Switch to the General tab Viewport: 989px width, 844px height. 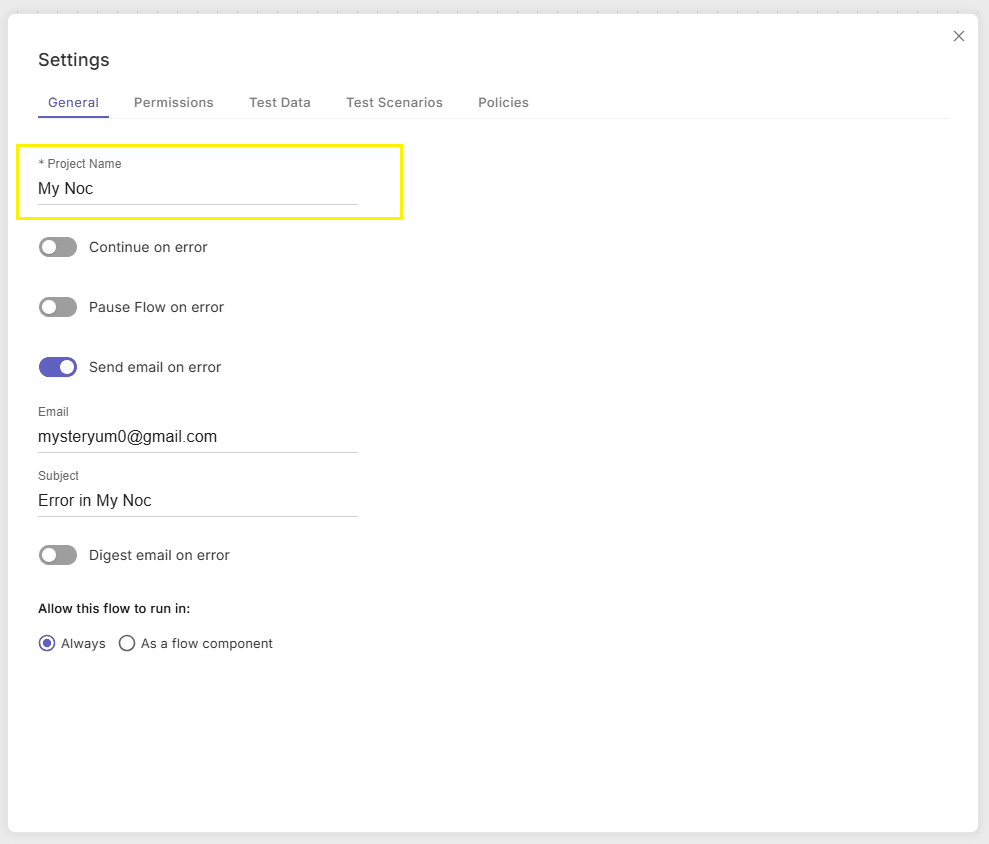[73, 102]
